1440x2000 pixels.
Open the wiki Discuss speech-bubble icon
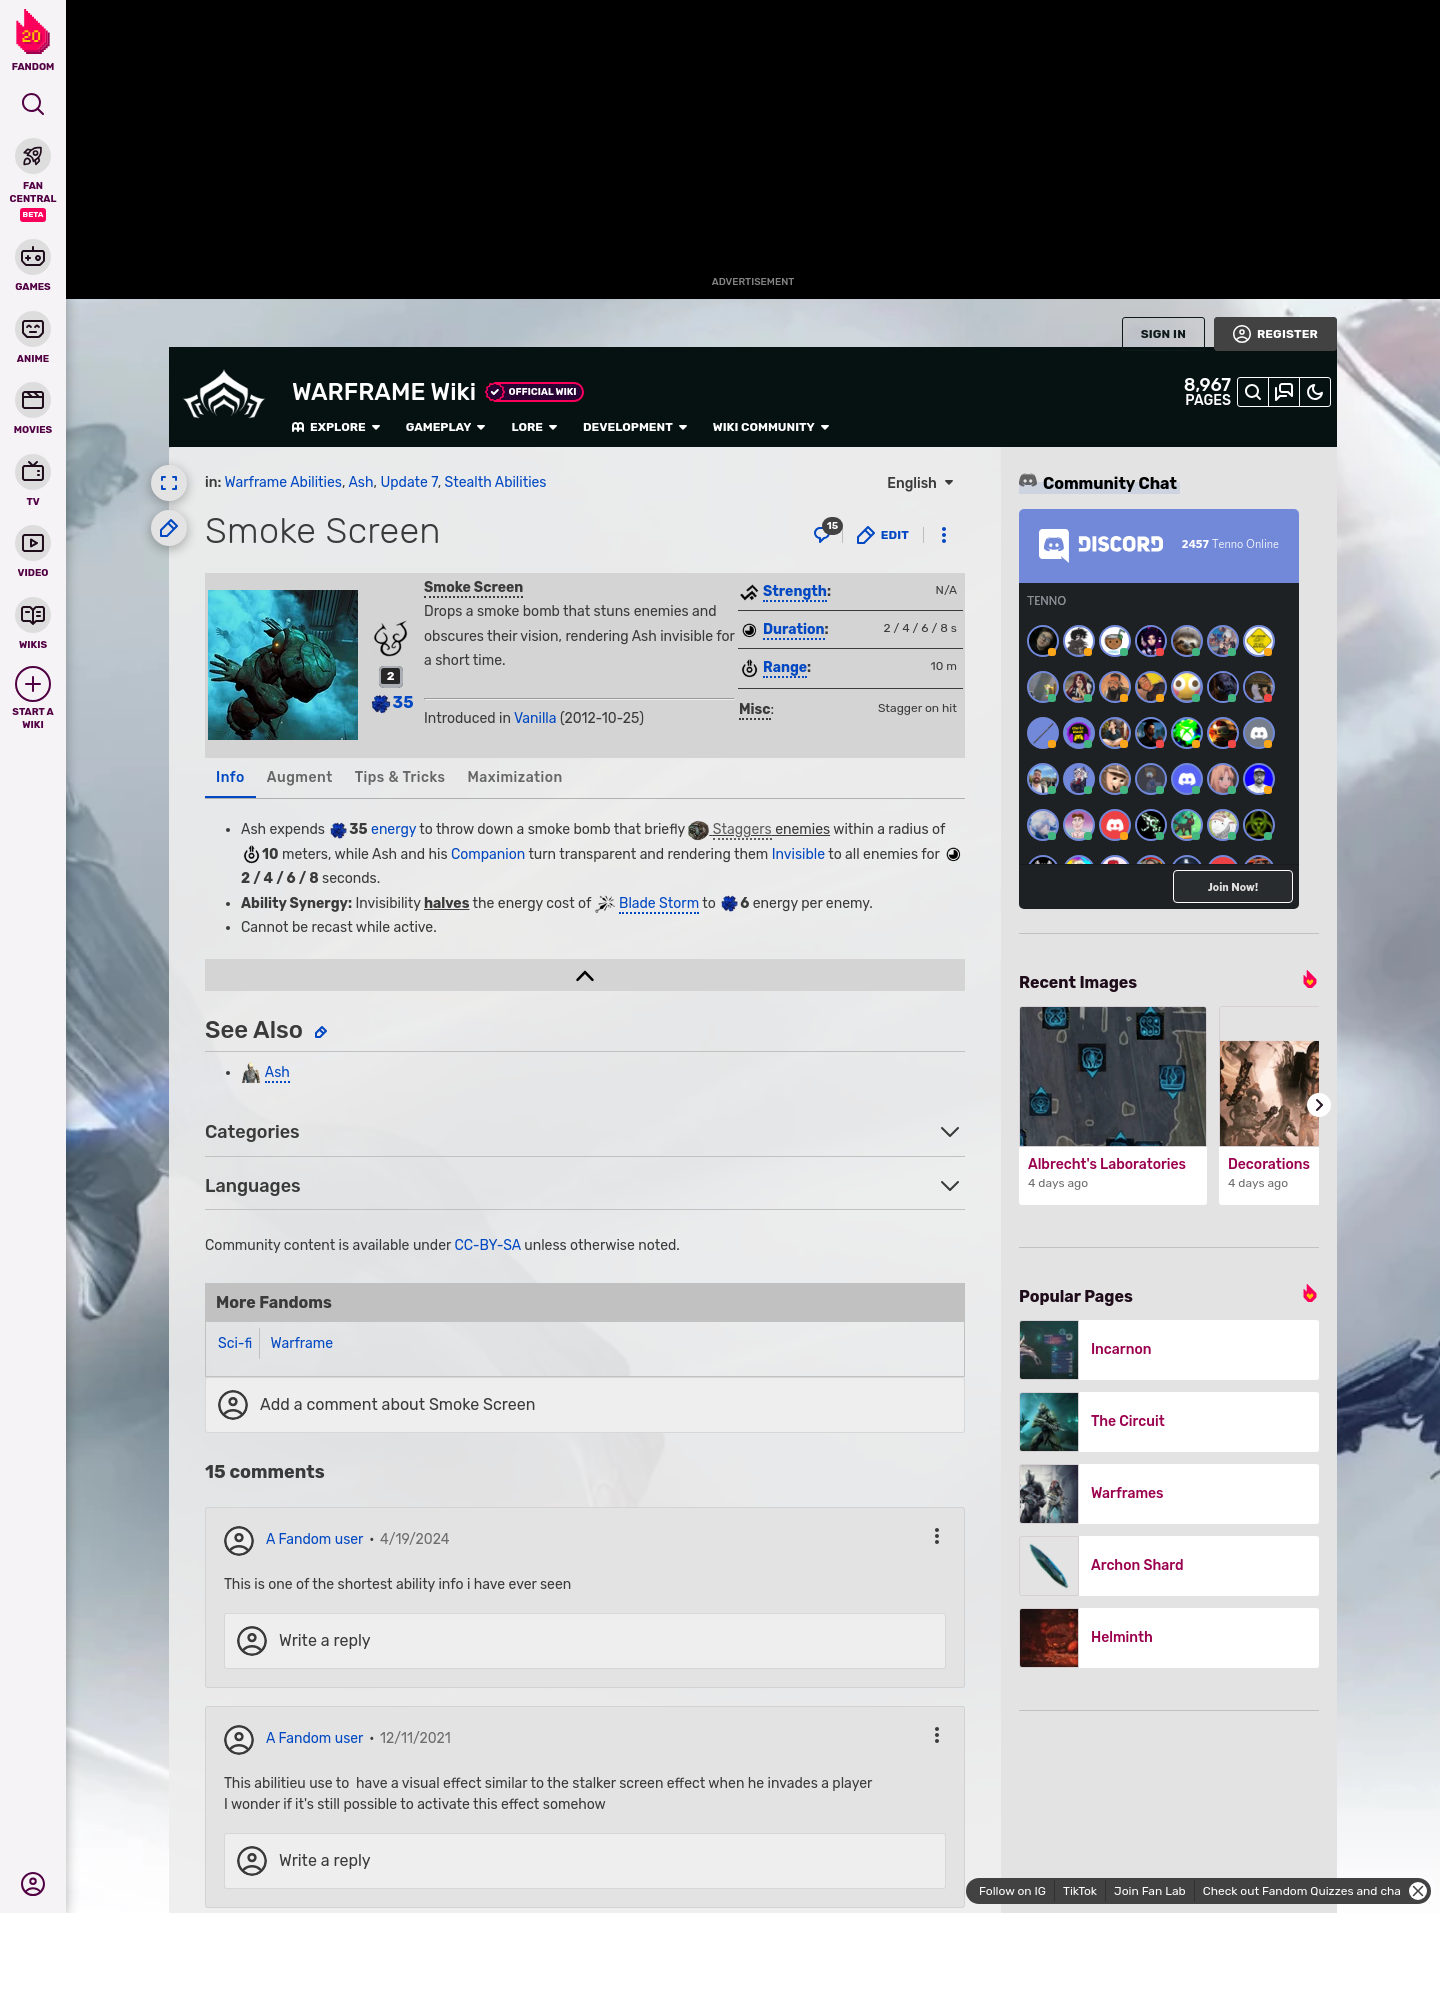coord(1284,392)
